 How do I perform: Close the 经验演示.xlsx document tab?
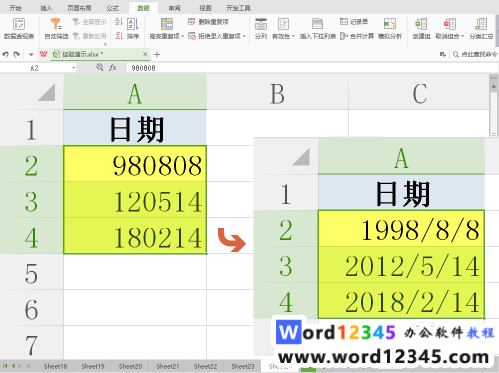(145, 54)
